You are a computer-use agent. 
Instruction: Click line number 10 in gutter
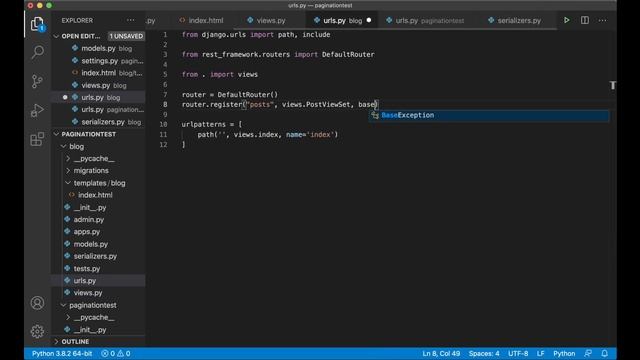[163, 124]
